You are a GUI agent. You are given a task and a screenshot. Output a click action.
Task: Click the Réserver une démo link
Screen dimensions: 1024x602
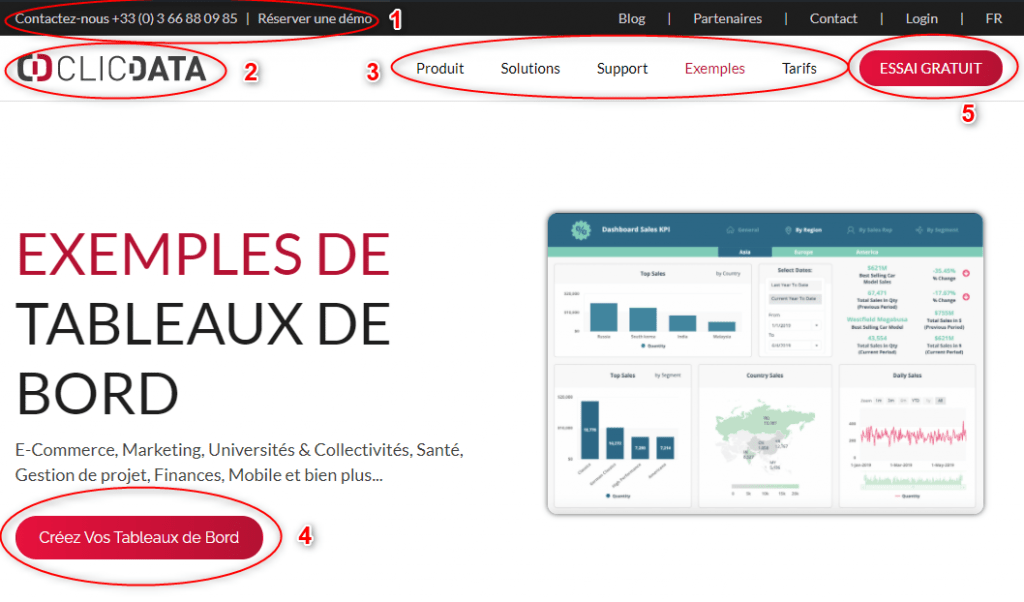(x=315, y=18)
